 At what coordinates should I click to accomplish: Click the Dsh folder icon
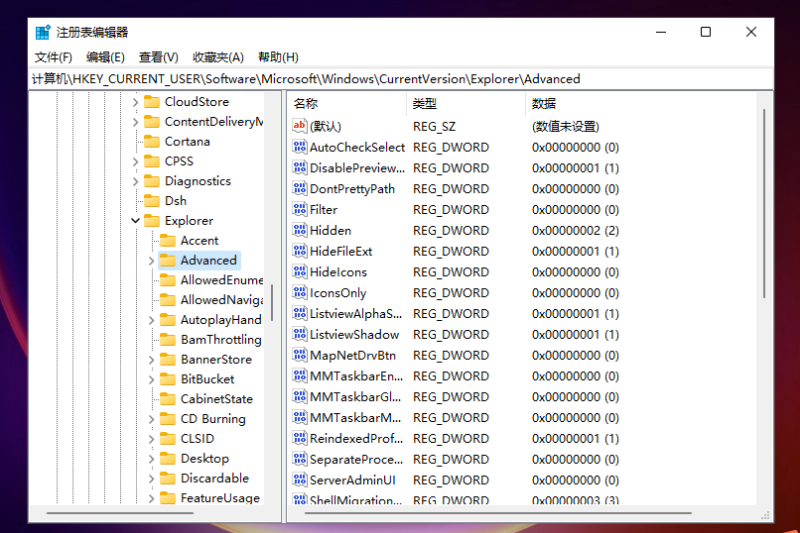152,200
